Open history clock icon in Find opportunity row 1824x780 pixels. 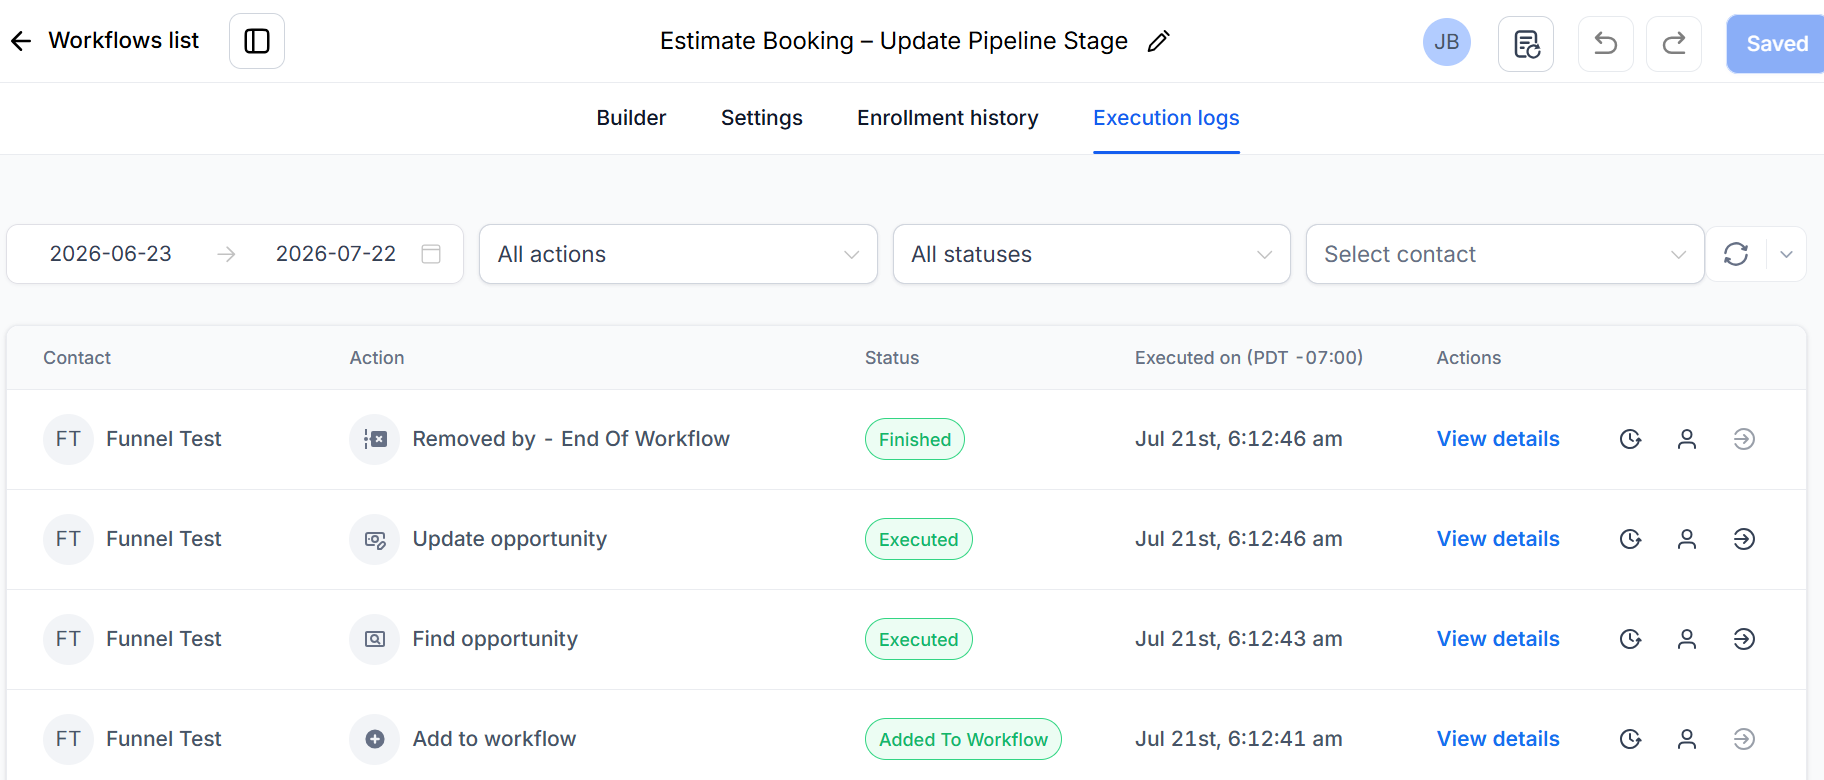(1631, 639)
